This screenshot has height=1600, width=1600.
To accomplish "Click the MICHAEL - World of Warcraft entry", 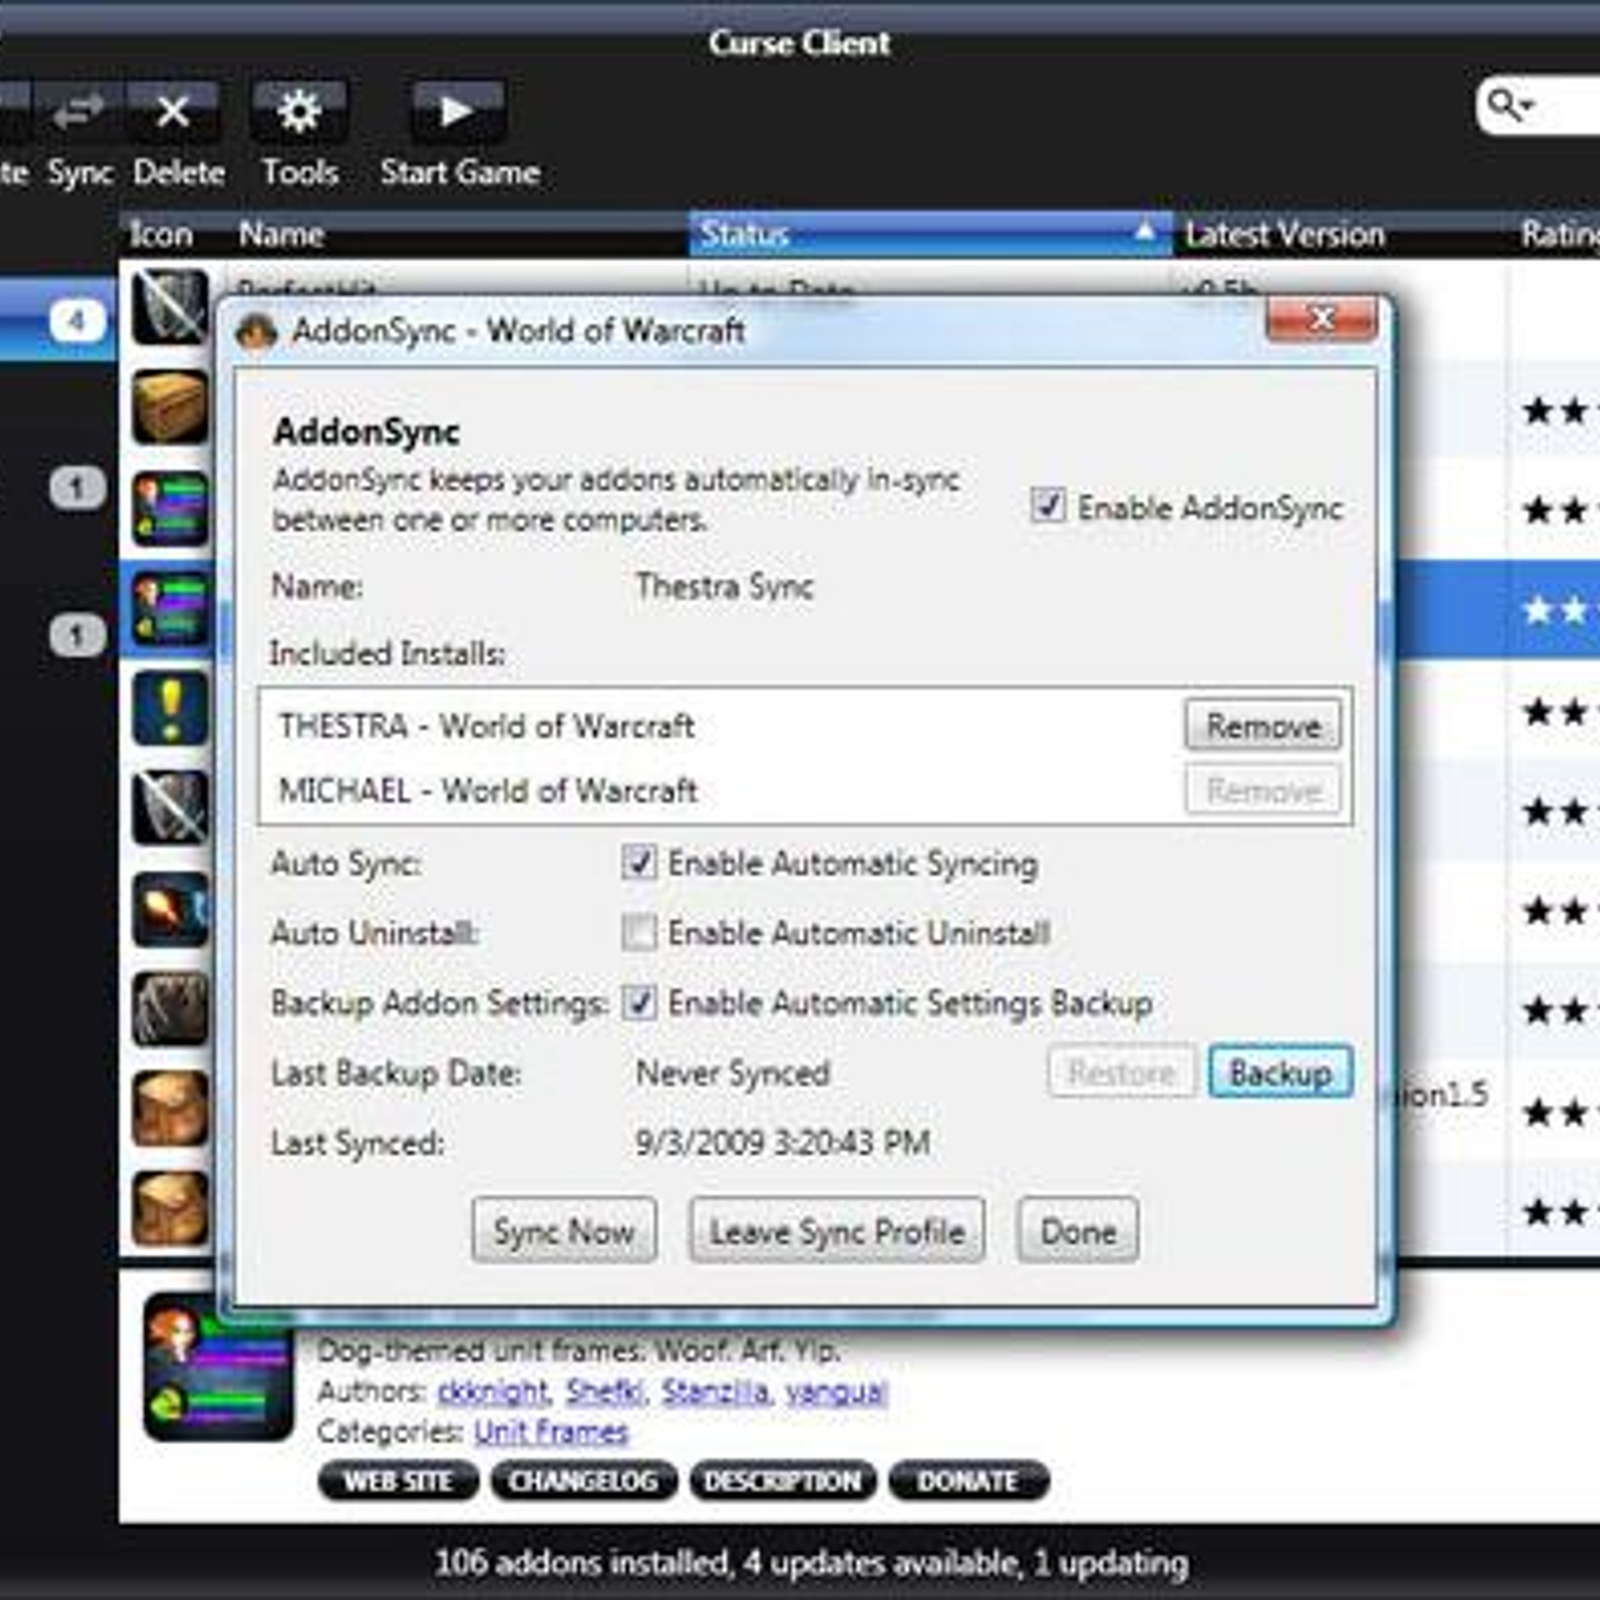I will [x=488, y=790].
